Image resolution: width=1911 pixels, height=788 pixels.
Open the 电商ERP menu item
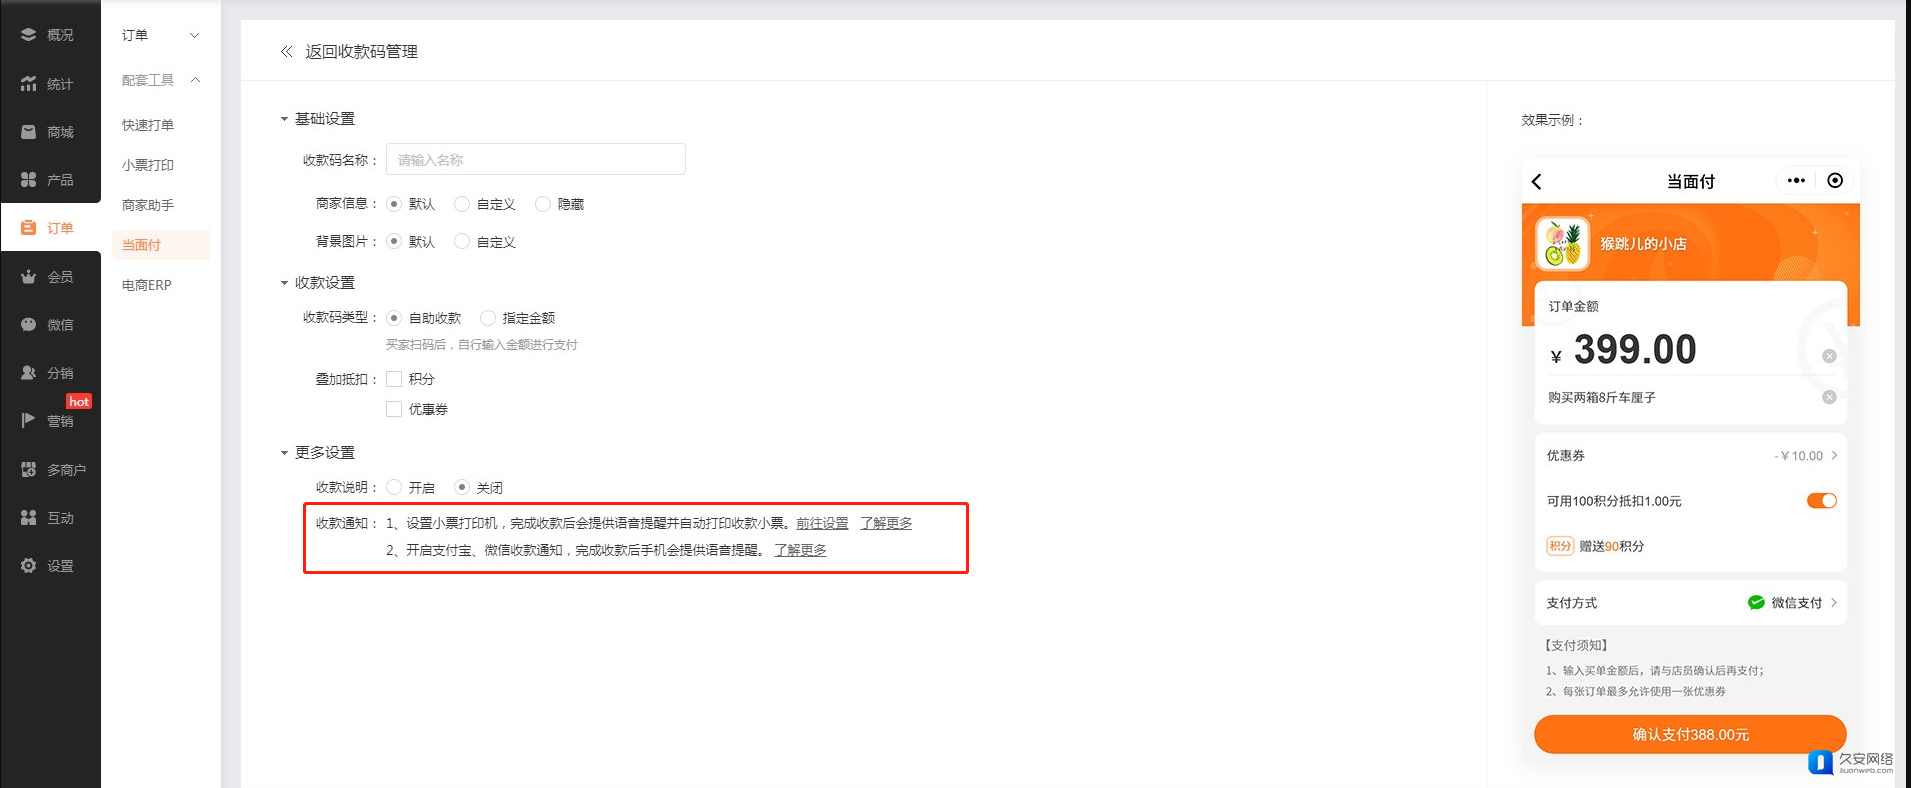coord(147,285)
